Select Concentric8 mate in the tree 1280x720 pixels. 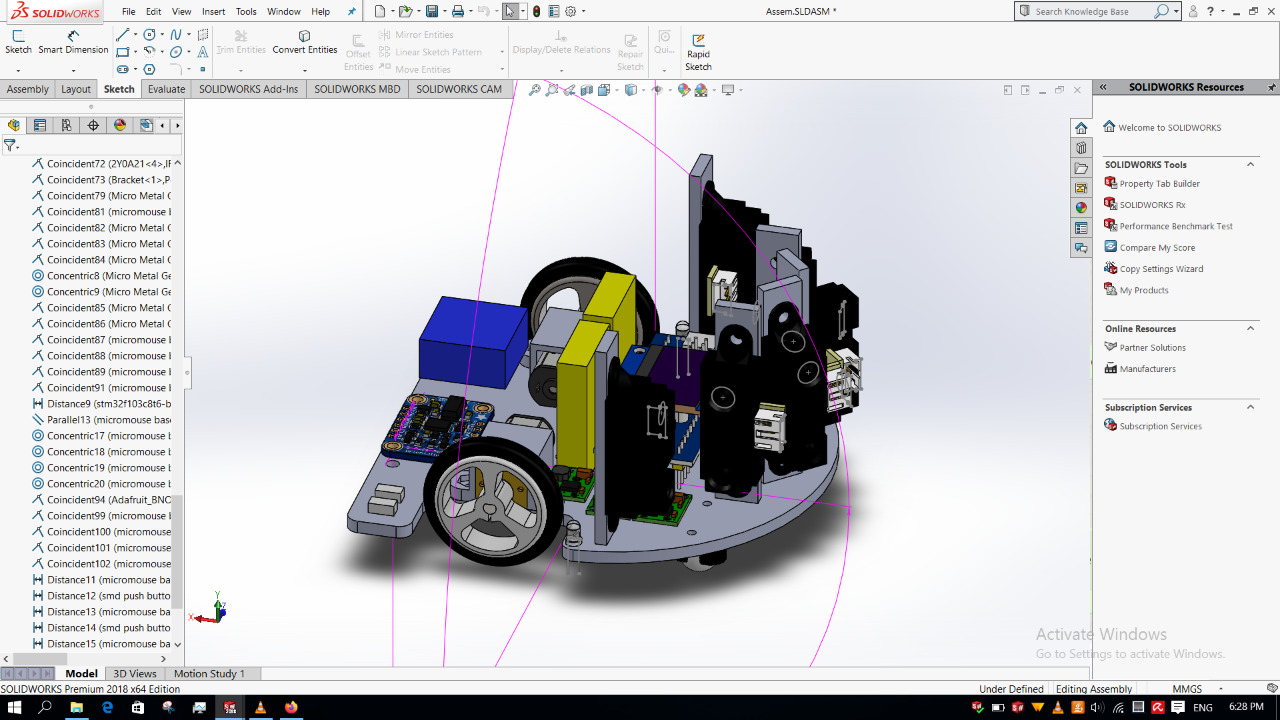point(100,276)
